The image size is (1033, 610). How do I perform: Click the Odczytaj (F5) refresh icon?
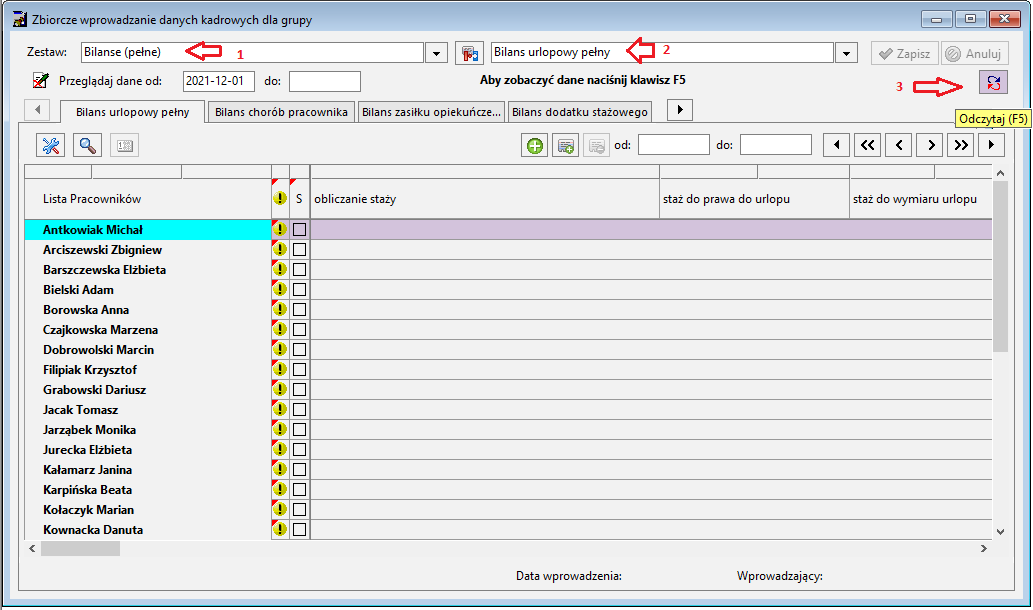[993, 82]
